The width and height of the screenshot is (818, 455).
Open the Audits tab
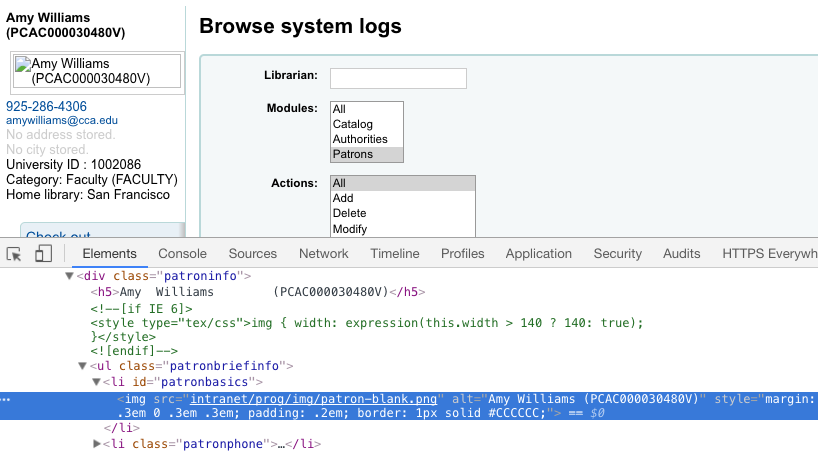[681, 254]
